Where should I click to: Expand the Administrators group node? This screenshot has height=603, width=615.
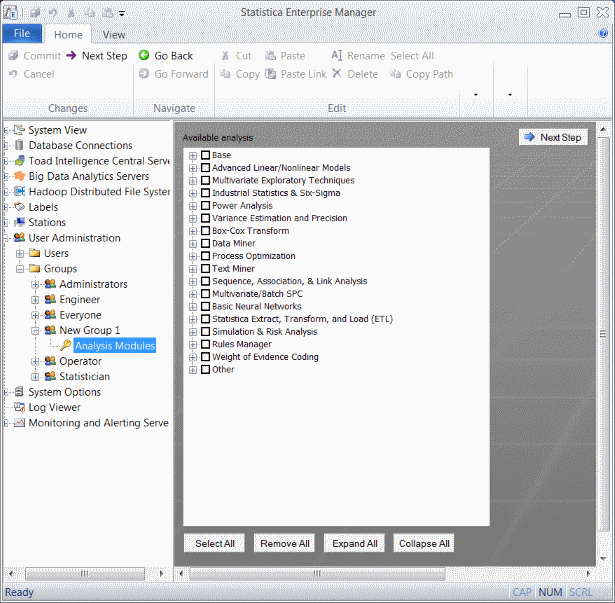(x=35, y=284)
